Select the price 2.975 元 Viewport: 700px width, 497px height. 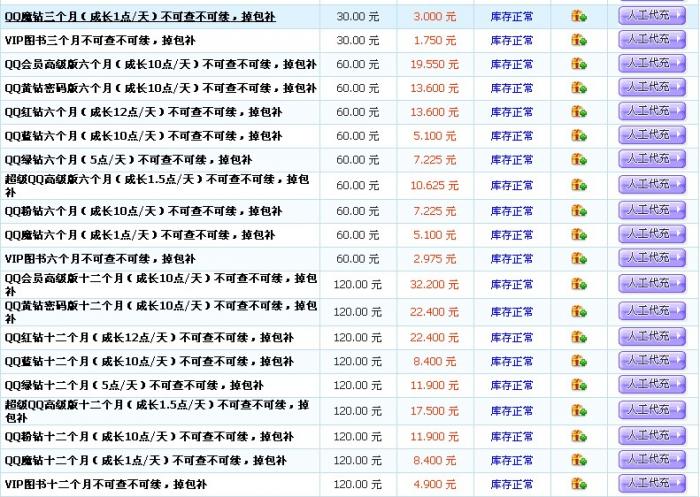coord(434,259)
